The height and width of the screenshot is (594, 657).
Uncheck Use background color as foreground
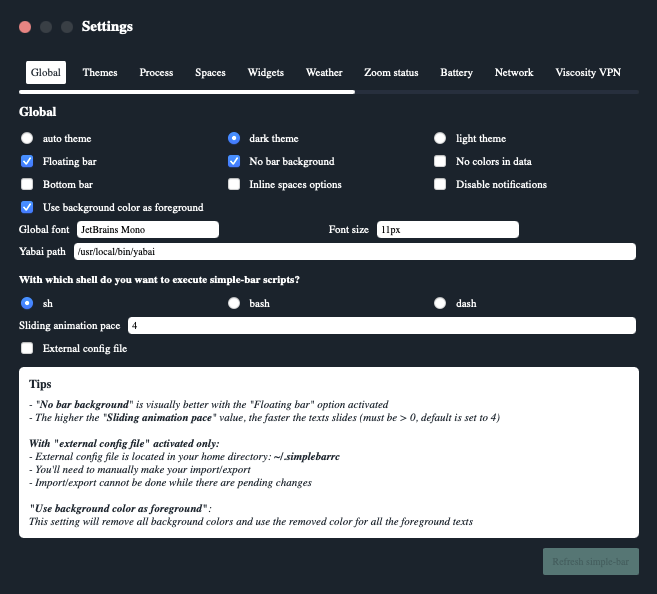pos(27,207)
